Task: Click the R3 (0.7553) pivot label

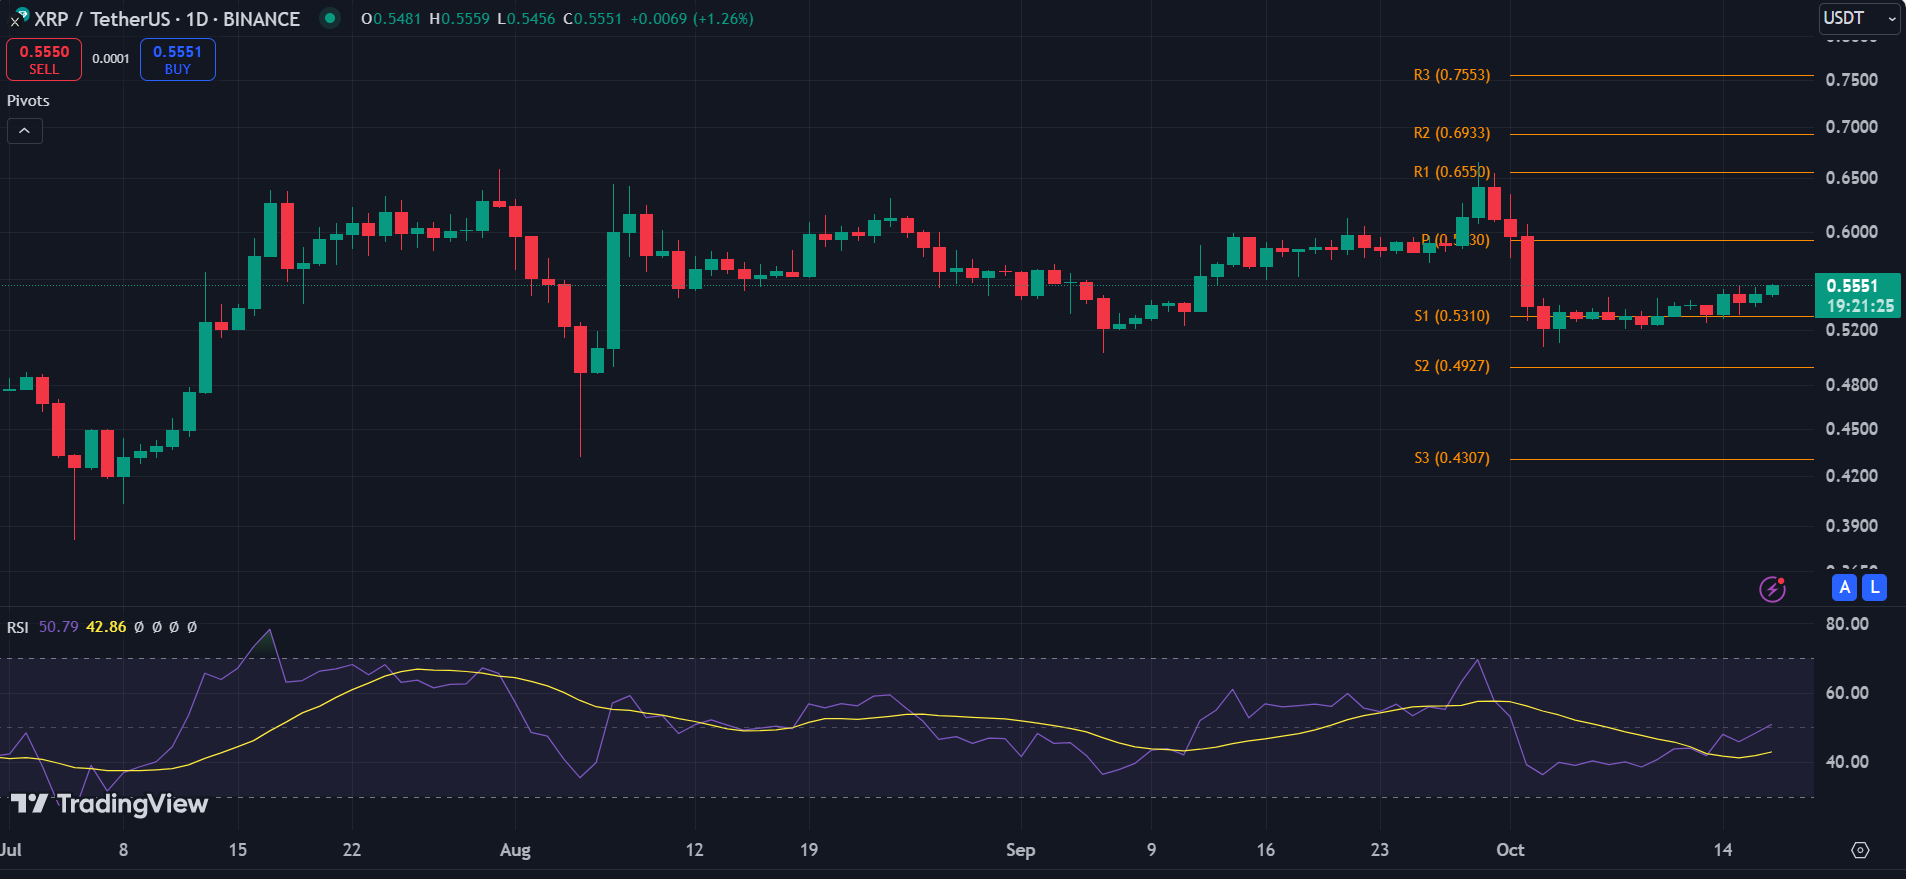Action: [x=1451, y=75]
